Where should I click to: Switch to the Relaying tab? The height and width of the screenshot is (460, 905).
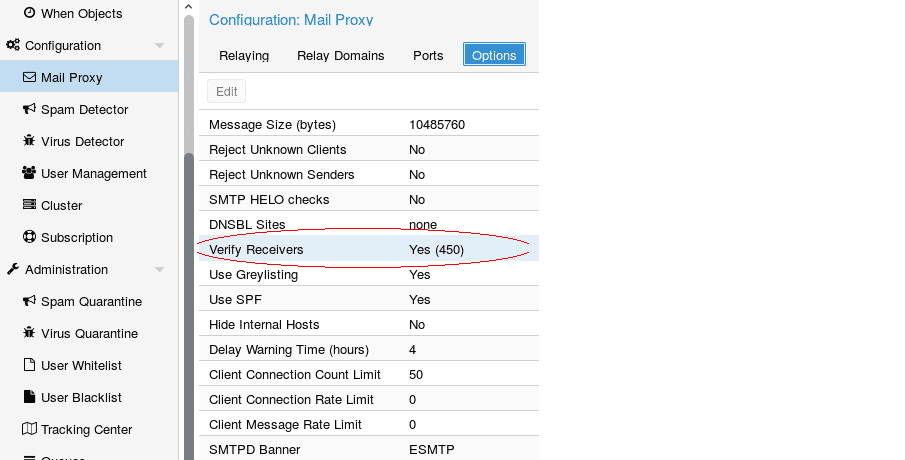coord(244,55)
